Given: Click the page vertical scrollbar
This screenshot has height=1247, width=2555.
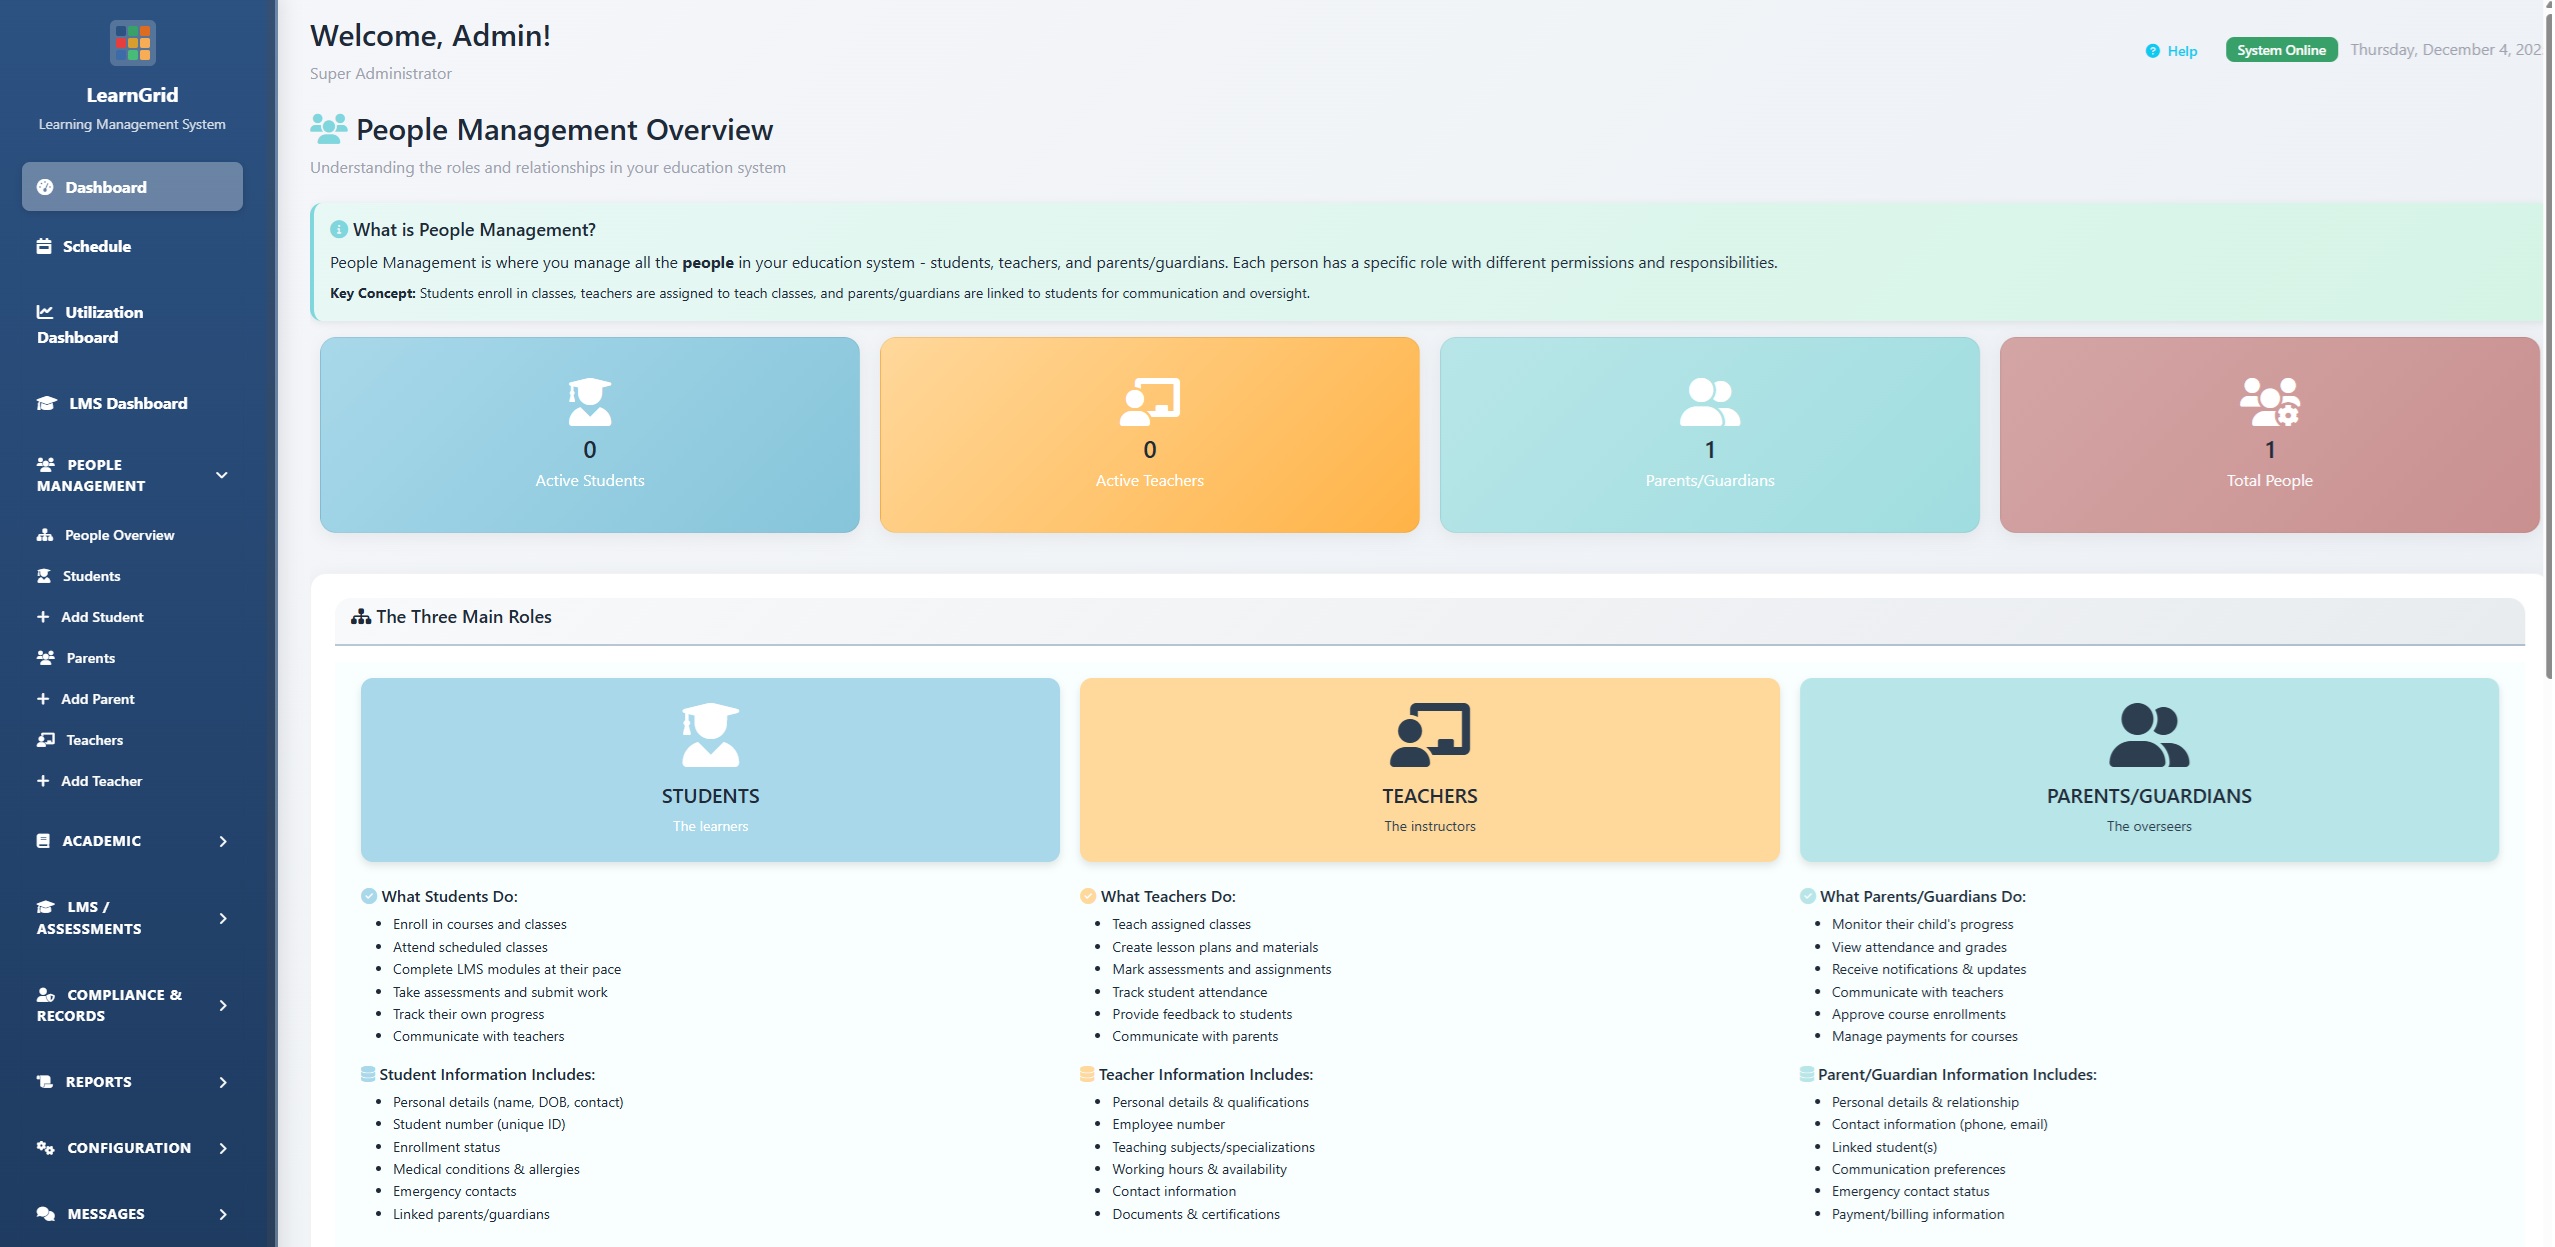Looking at the screenshot, I should (x=2548, y=340).
